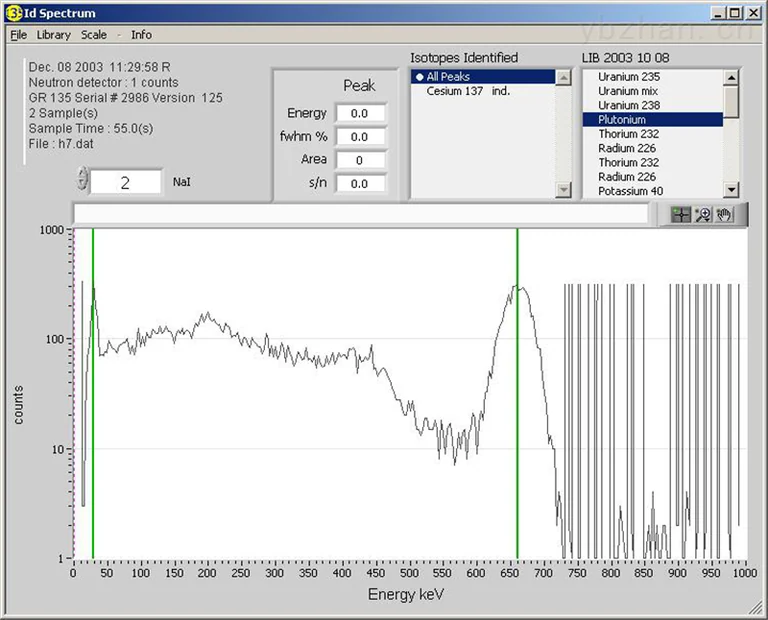The image size is (768, 620).
Task: Click the sample number stepper control
Action: tap(82, 178)
